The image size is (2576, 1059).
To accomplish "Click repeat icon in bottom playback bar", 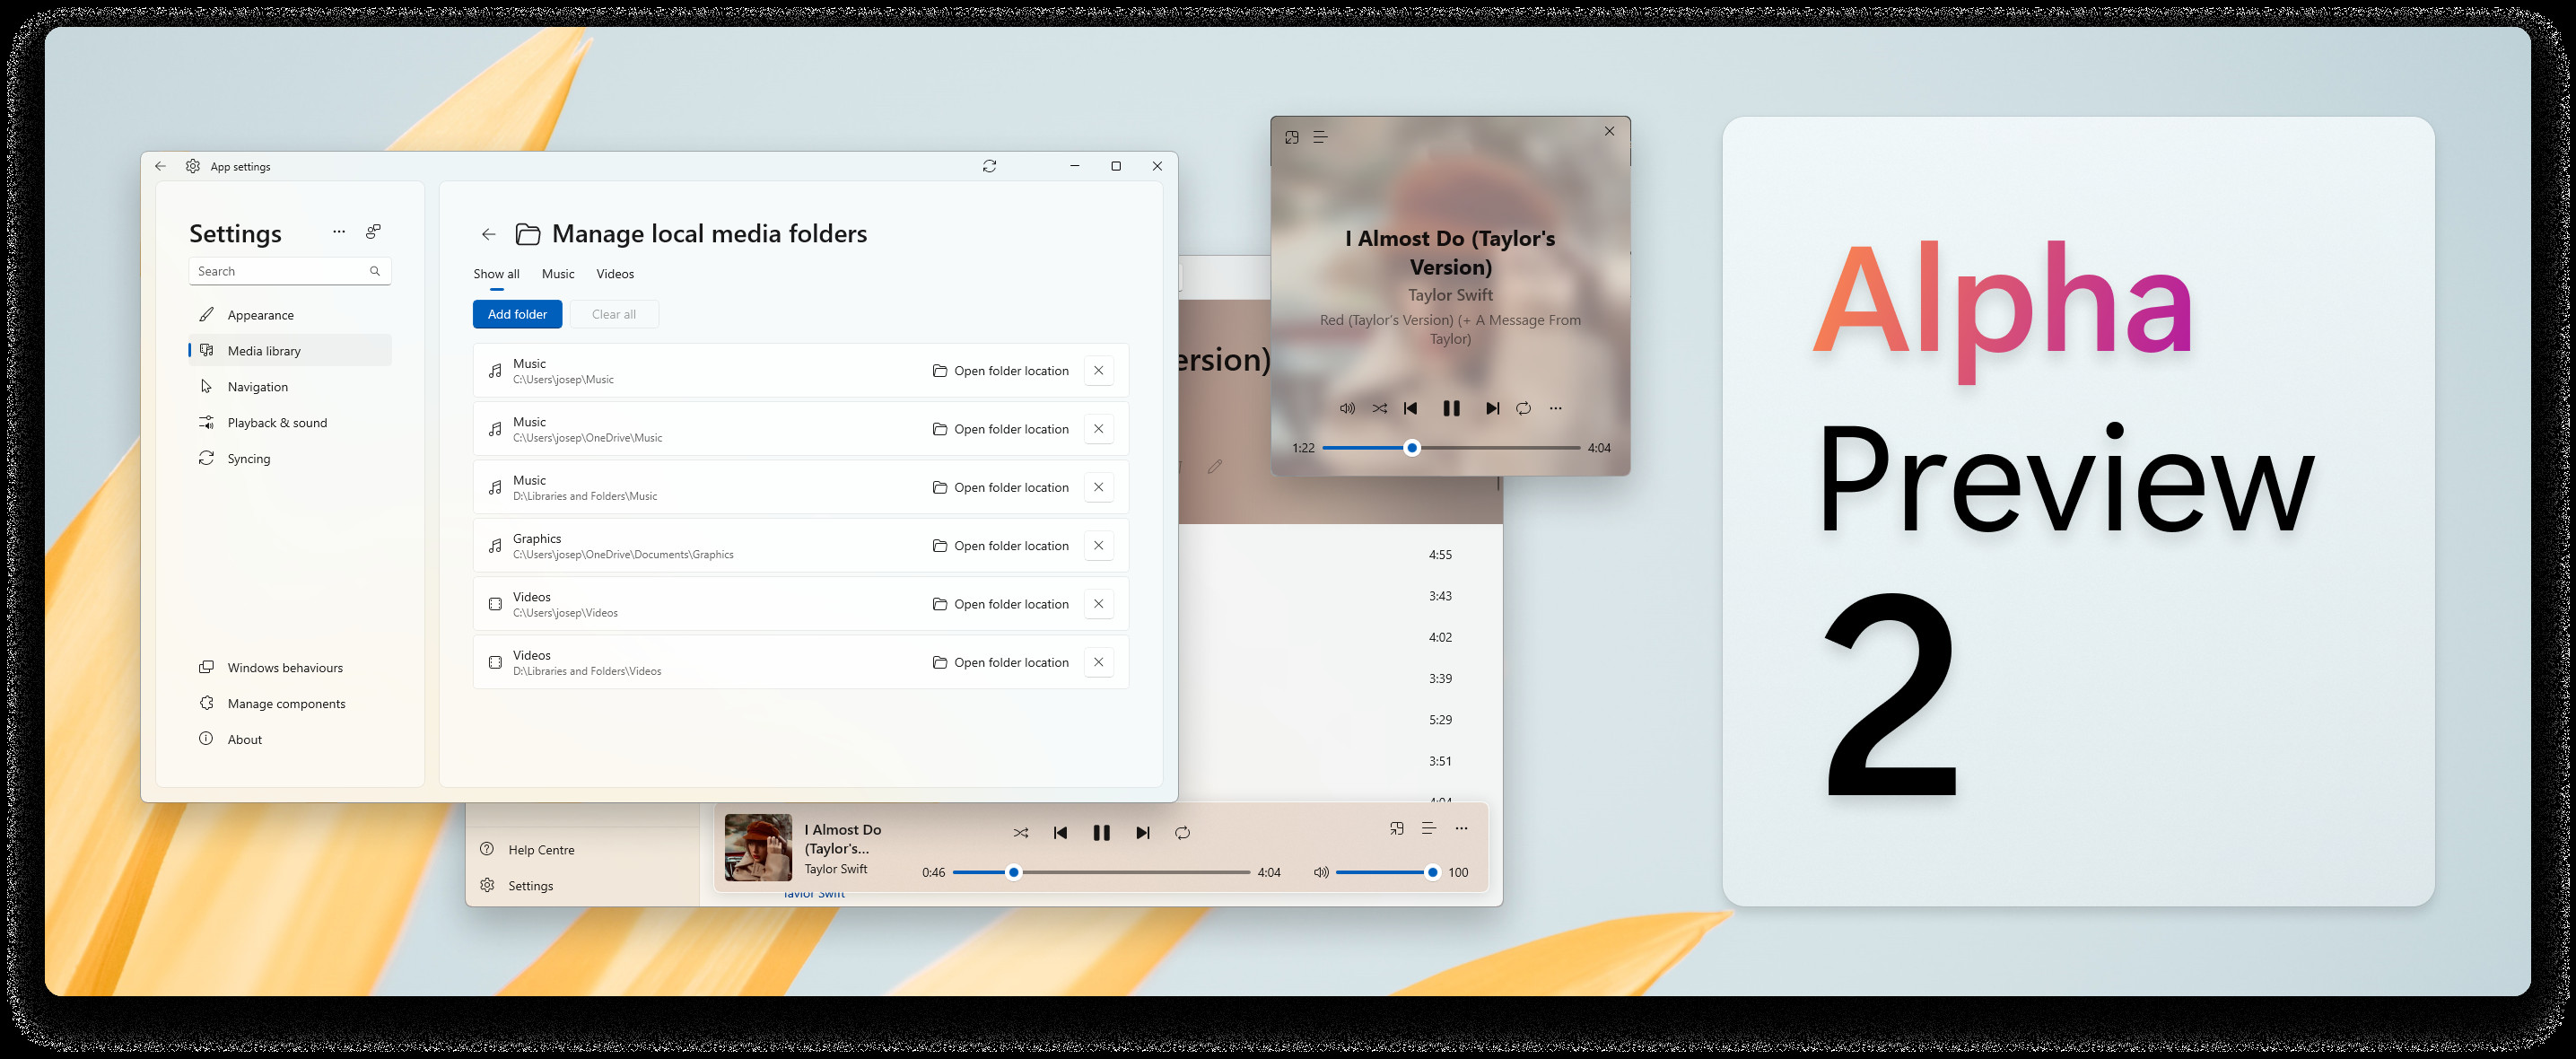I will [1182, 833].
